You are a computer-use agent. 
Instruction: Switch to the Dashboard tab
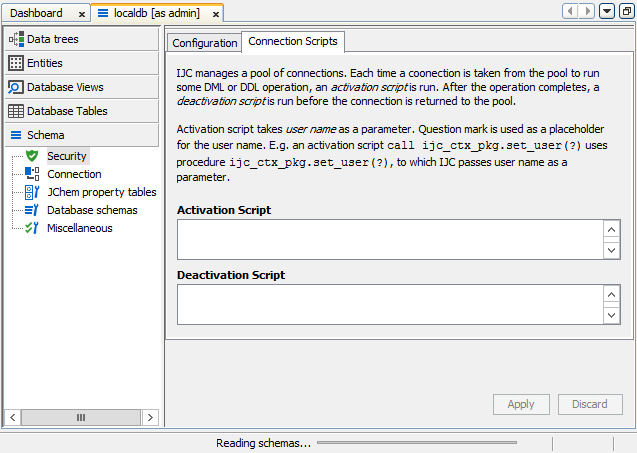click(36, 13)
